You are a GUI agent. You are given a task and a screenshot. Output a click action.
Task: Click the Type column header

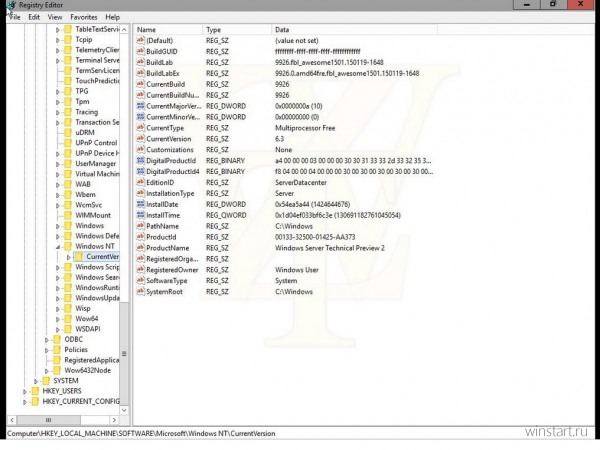[235, 30]
